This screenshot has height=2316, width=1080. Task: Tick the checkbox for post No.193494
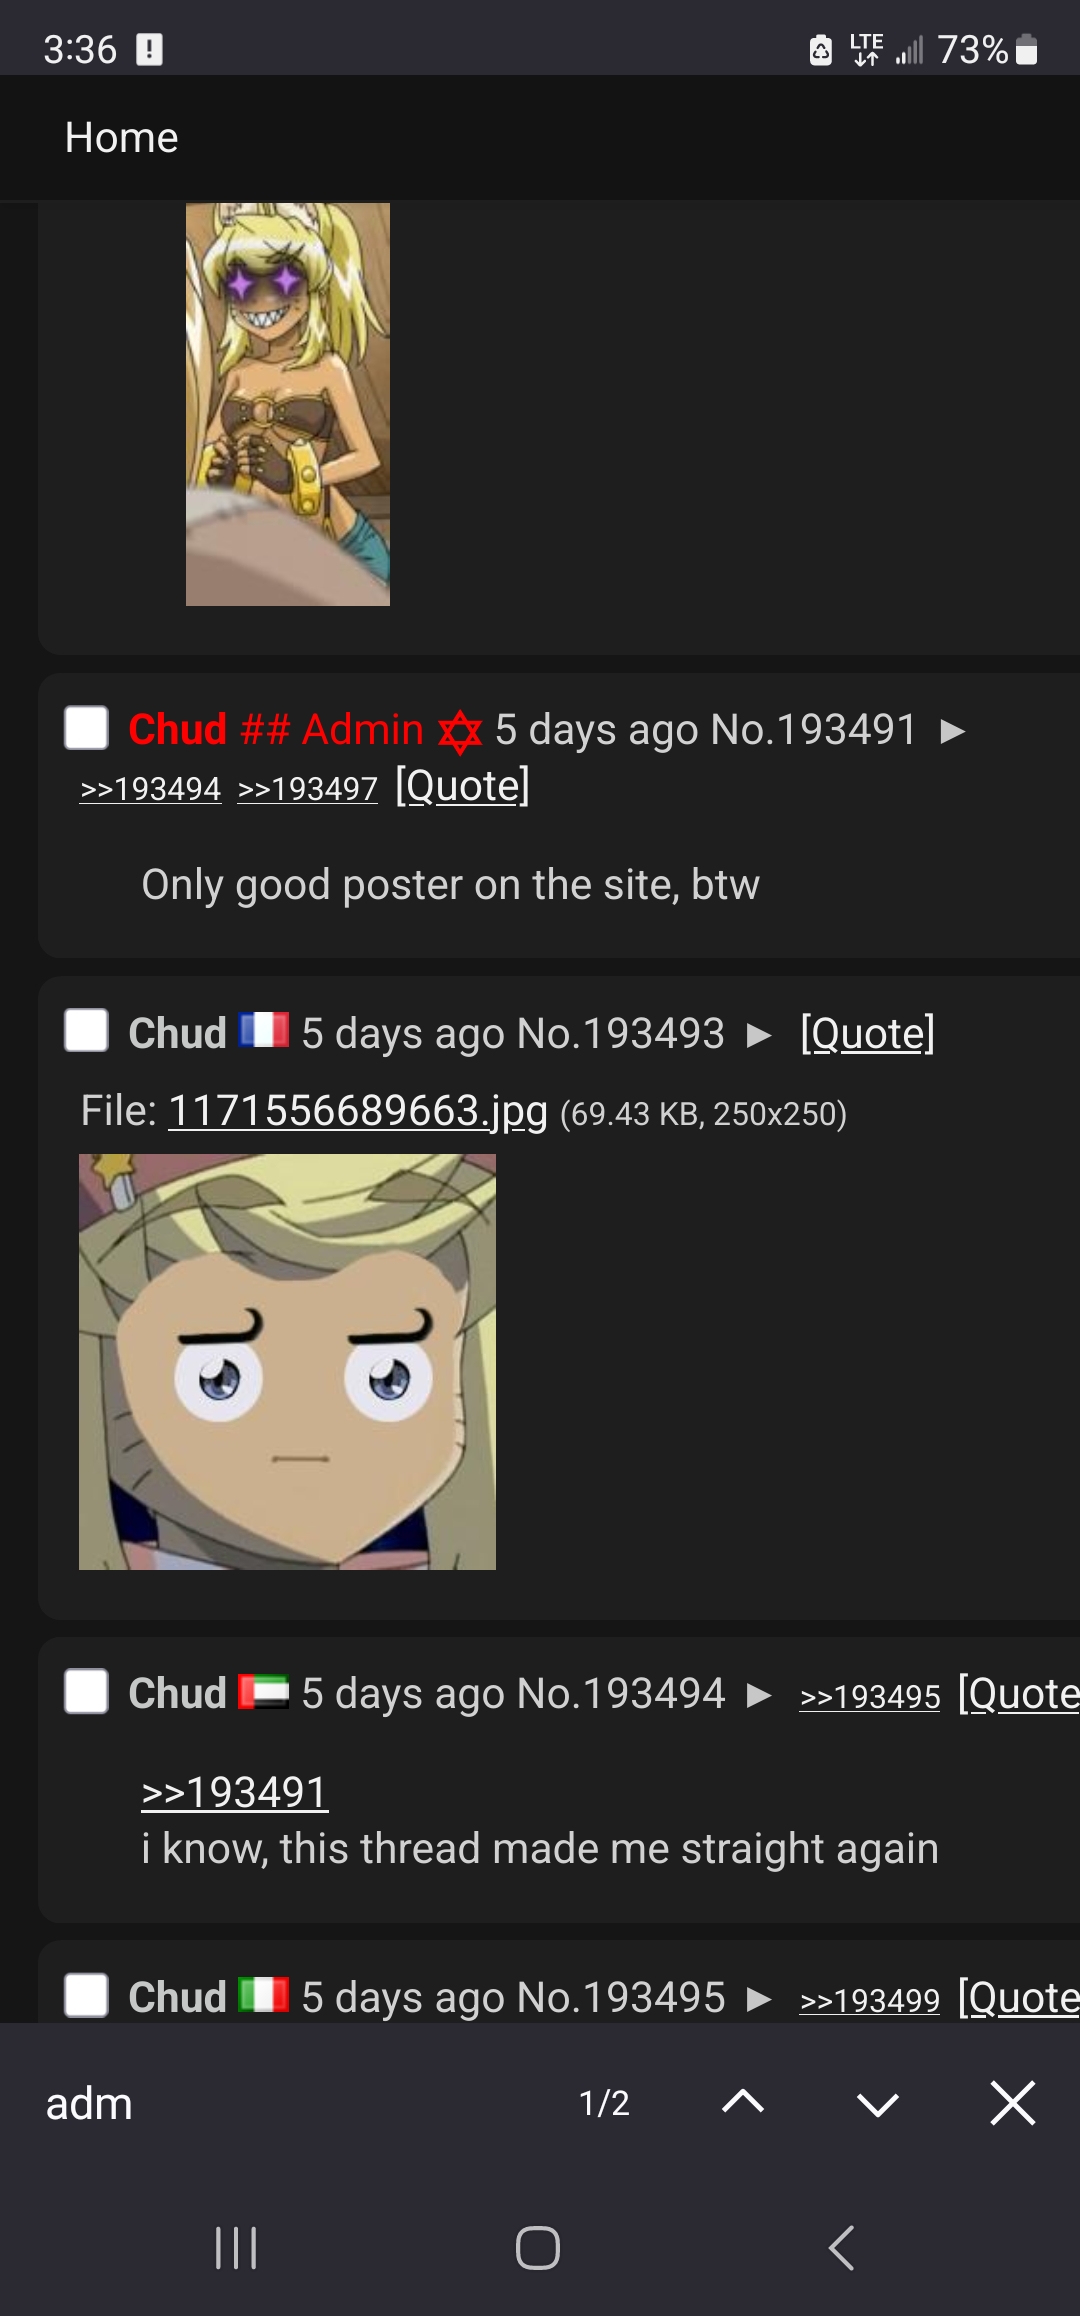click(x=86, y=1692)
